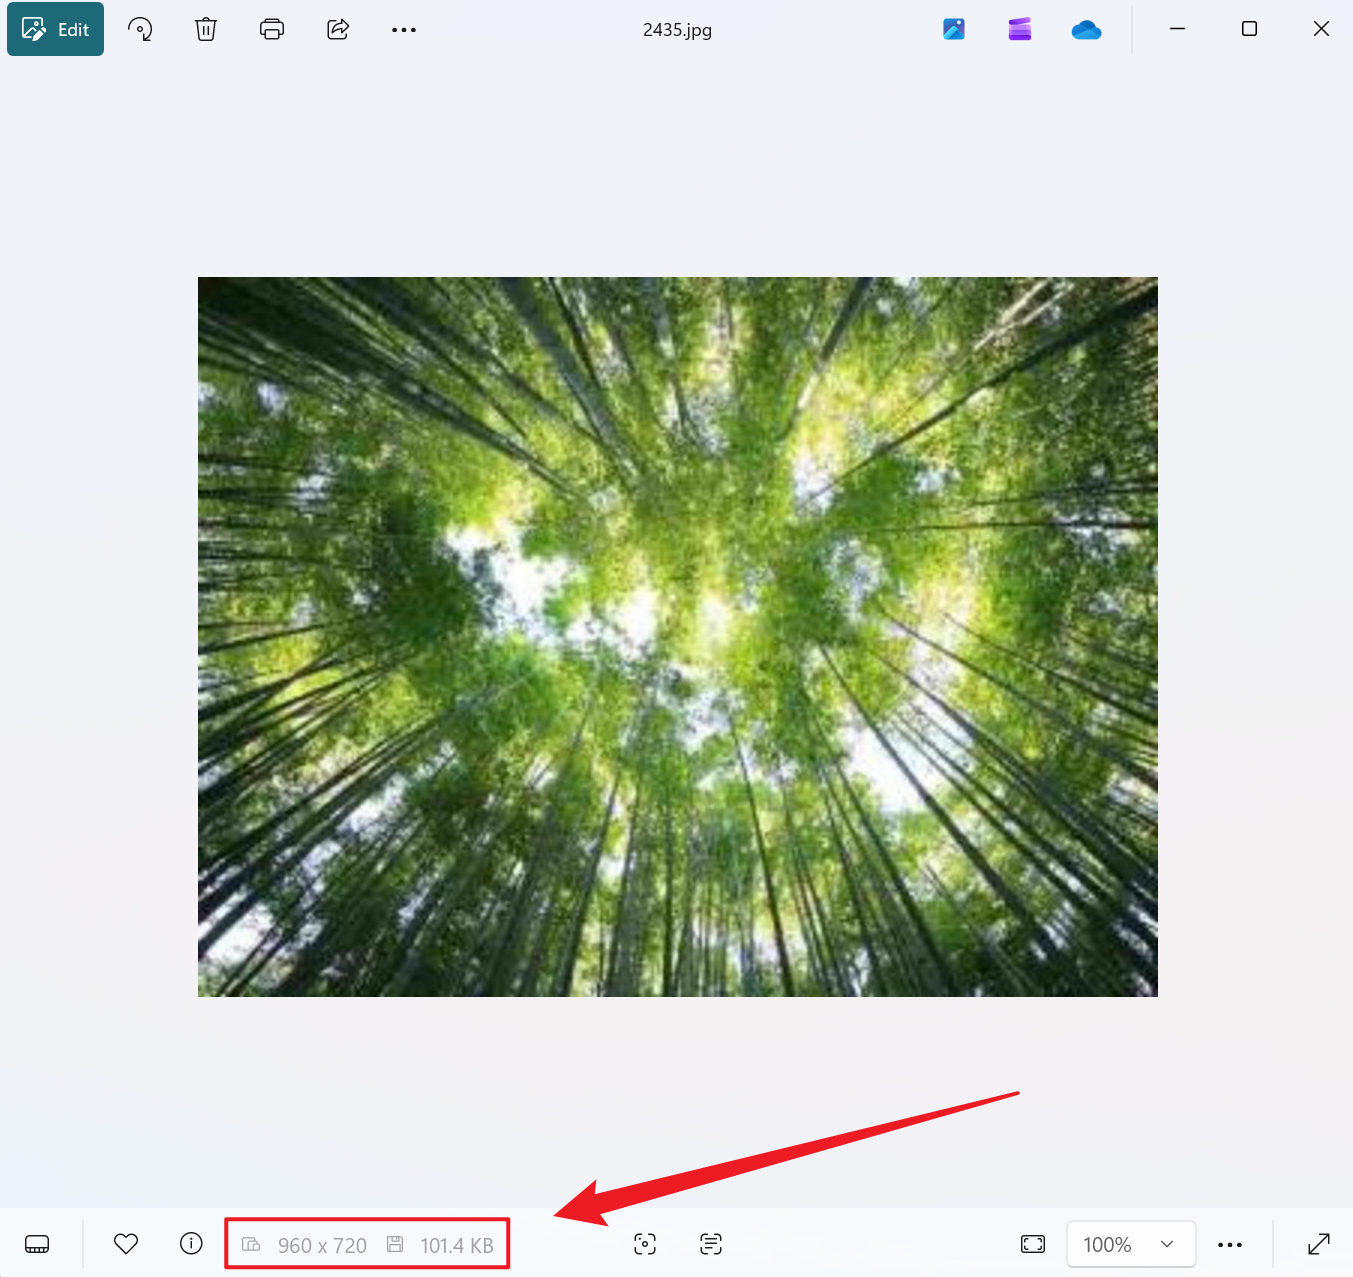Start visual search on the image
The width and height of the screenshot is (1353, 1277).
[x=645, y=1244]
